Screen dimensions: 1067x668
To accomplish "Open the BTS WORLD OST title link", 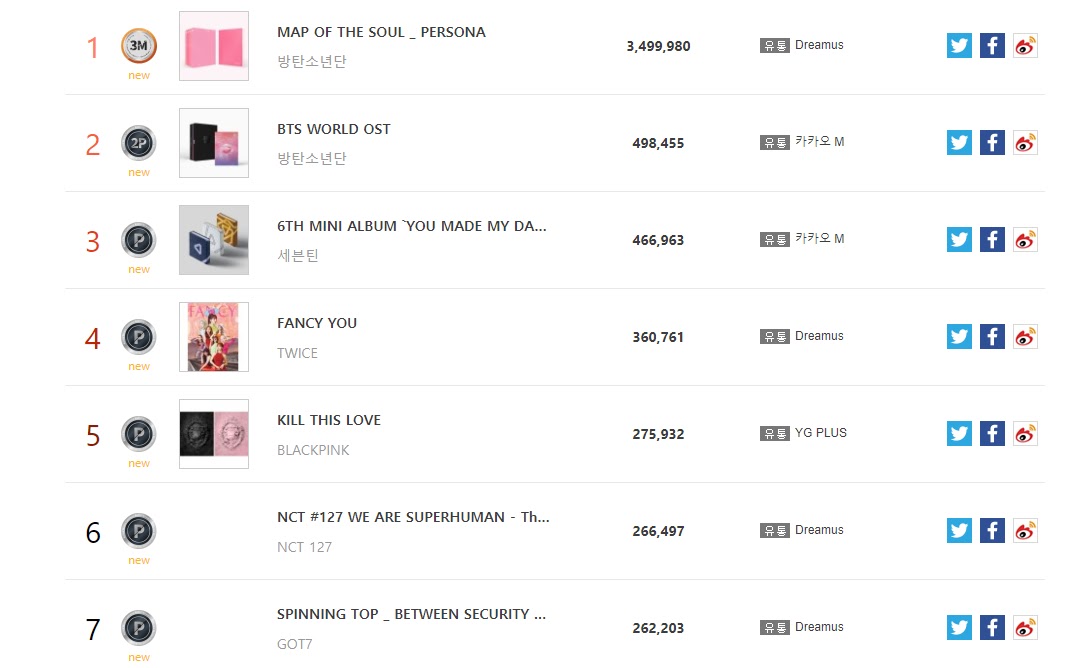I will (333, 129).
